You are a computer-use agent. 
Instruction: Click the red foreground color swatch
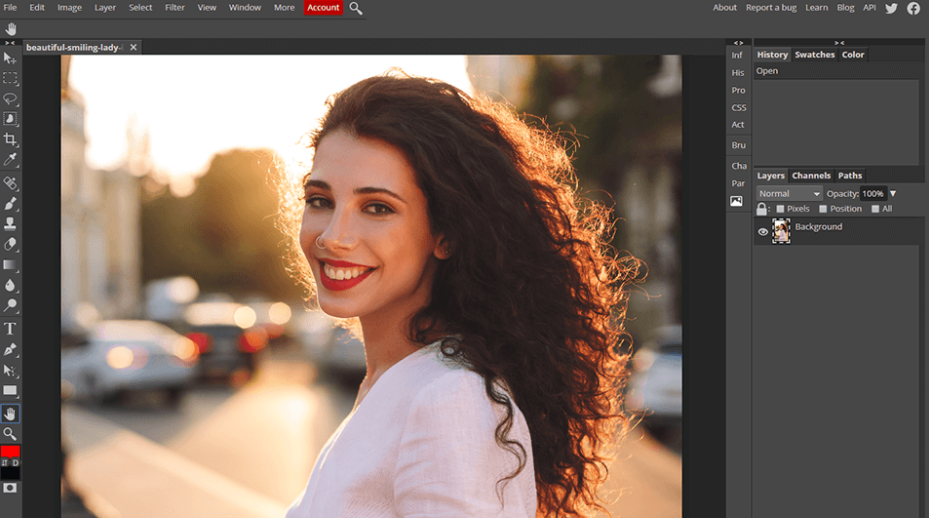click(10, 452)
